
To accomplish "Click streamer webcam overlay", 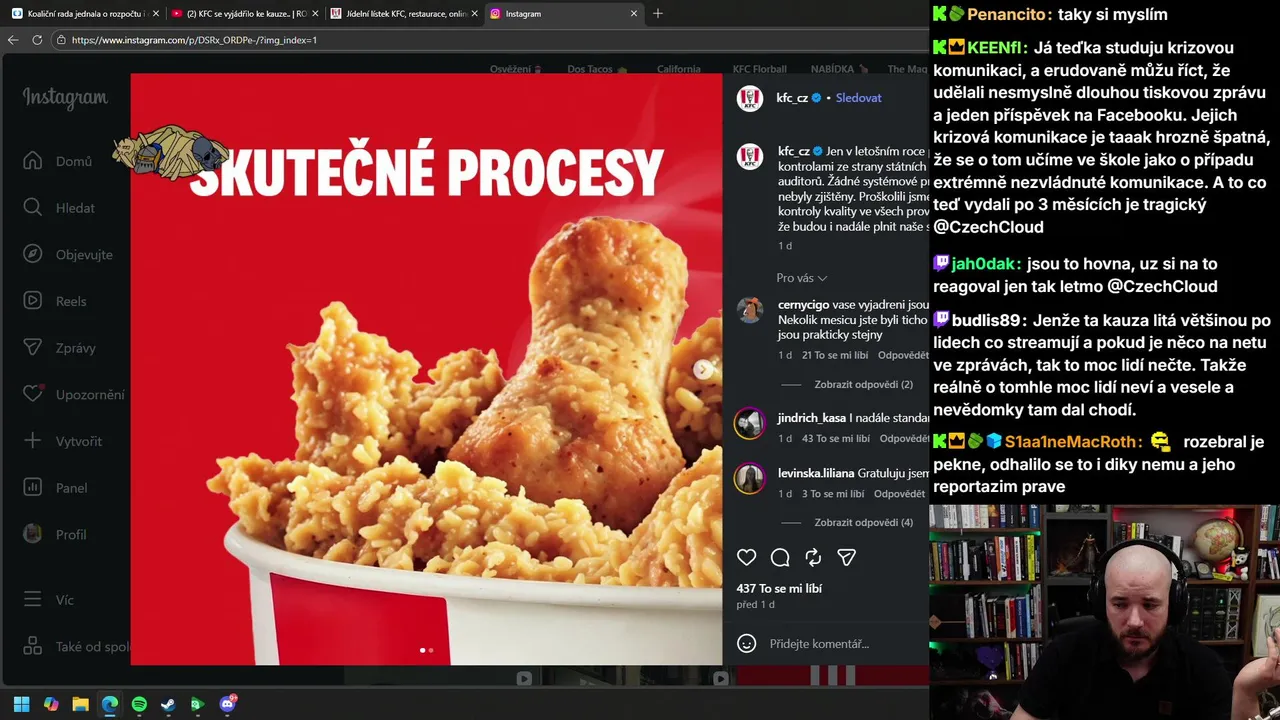I will click(x=1104, y=612).
